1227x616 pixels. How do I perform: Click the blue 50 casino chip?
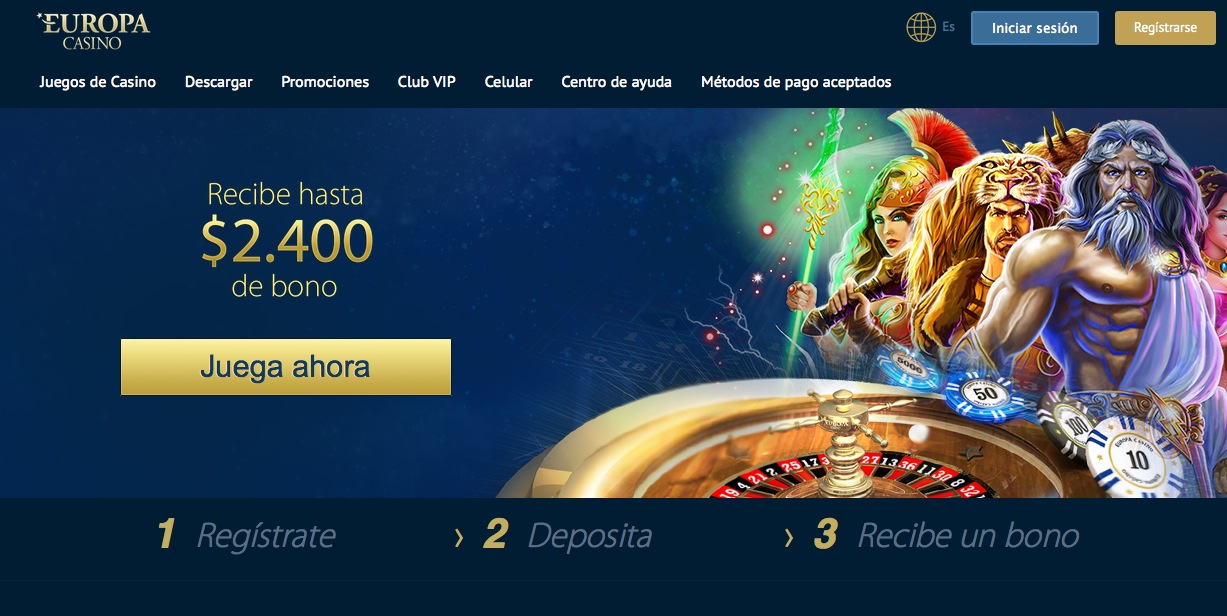(x=986, y=392)
